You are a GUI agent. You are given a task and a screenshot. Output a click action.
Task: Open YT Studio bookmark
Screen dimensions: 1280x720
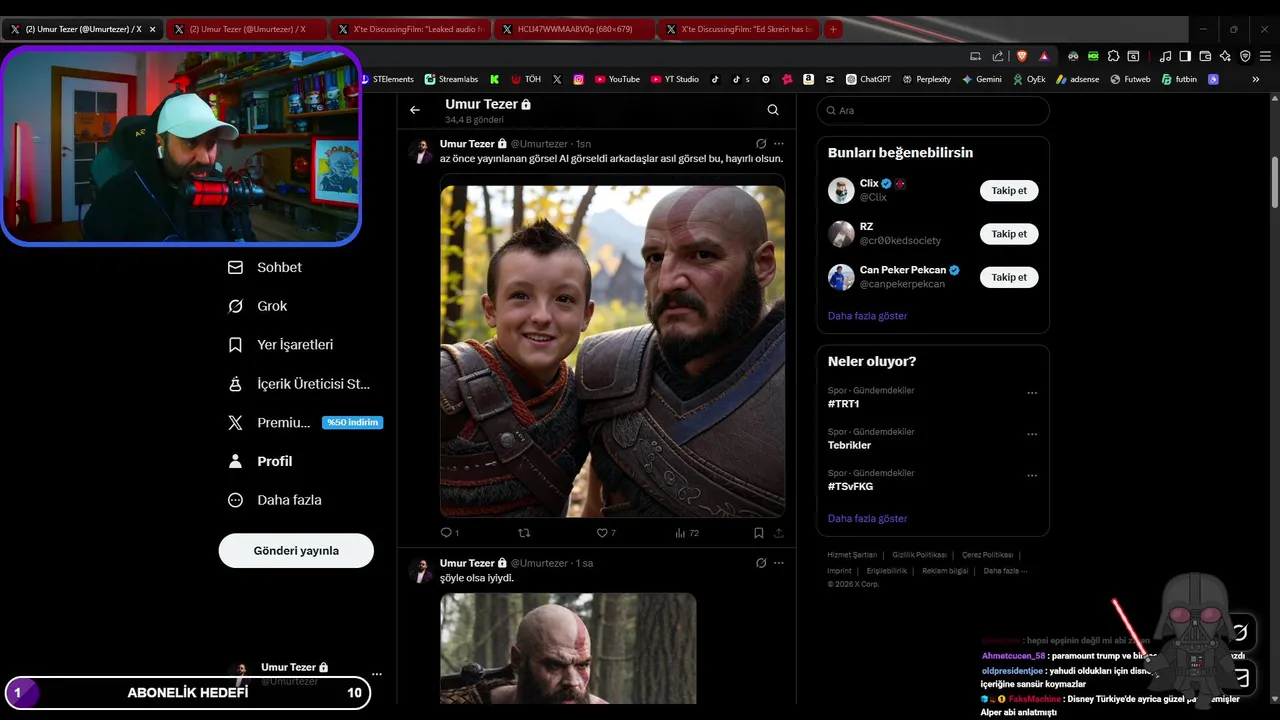click(x=675, y=79)
